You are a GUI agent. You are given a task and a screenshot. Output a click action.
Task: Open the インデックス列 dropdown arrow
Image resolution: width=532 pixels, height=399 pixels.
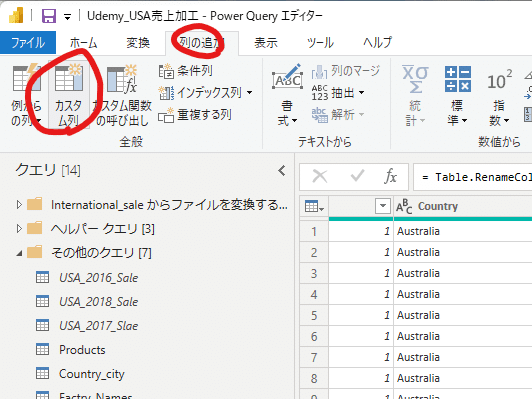click(249, 93)
